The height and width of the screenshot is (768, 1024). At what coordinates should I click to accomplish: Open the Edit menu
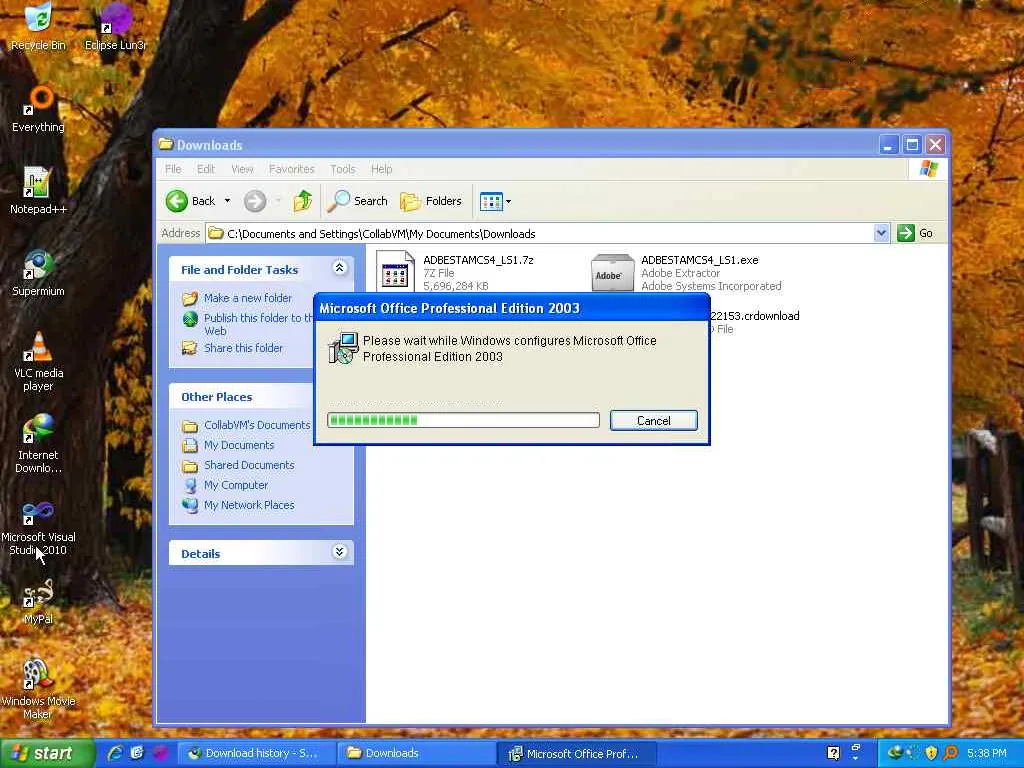(x=206, y=169)
